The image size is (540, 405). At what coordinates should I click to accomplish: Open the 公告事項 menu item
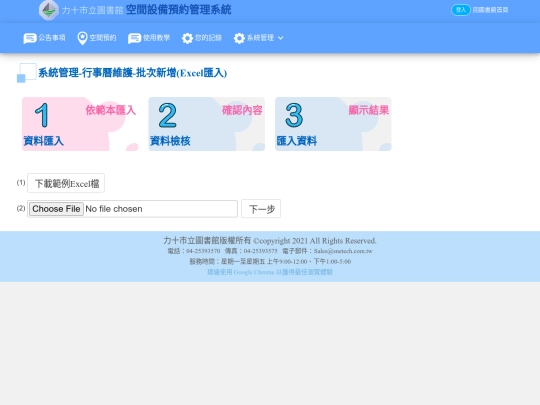pos(44,38)
